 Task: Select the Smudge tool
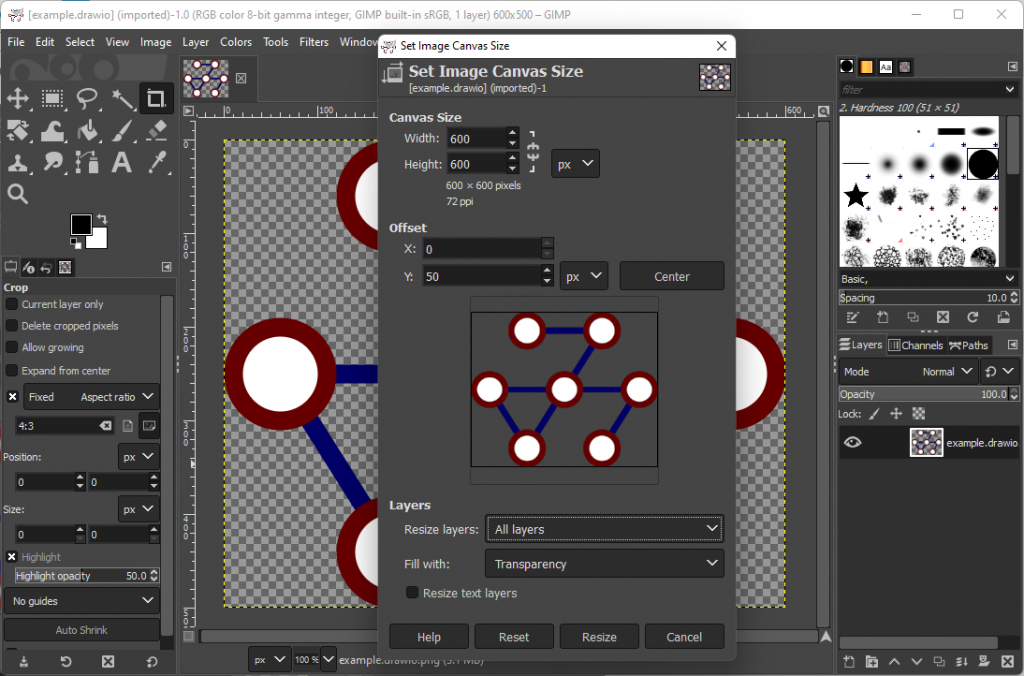pyautogui.click(x=52, y=162)
